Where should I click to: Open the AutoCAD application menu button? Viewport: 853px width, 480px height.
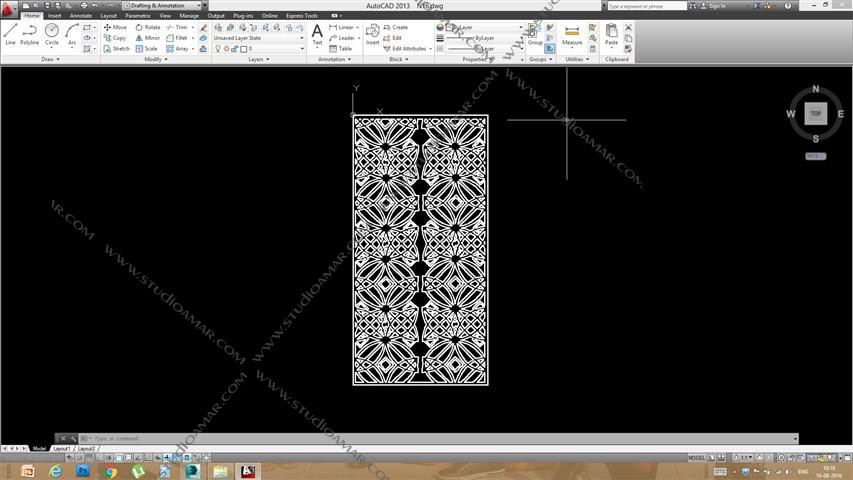[x=8, y=8]
